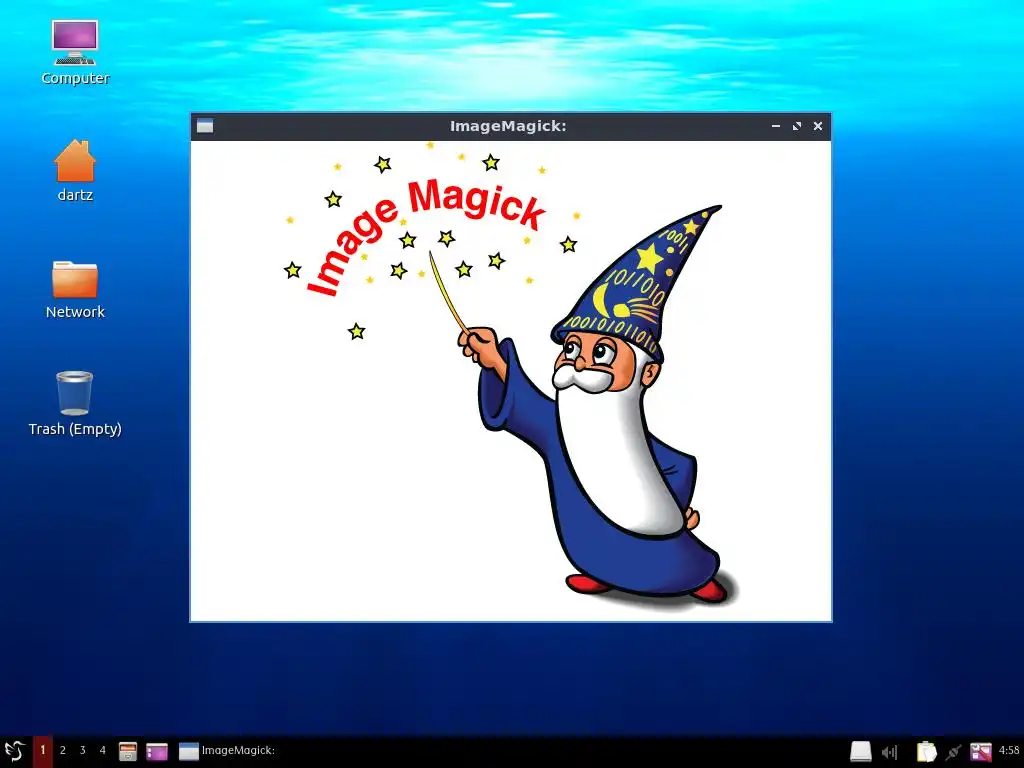Close the ImageMagick window
Screen dimensions: 1024x768
click(x=818, y=126)
